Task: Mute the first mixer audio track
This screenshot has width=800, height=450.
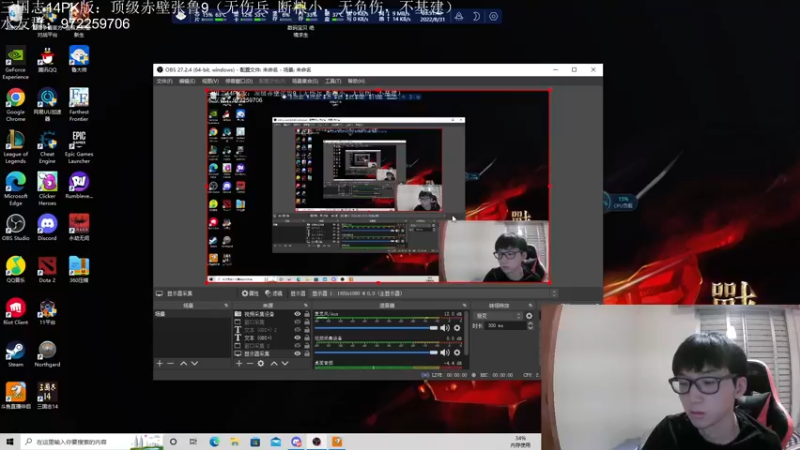Action: [445, 328]
